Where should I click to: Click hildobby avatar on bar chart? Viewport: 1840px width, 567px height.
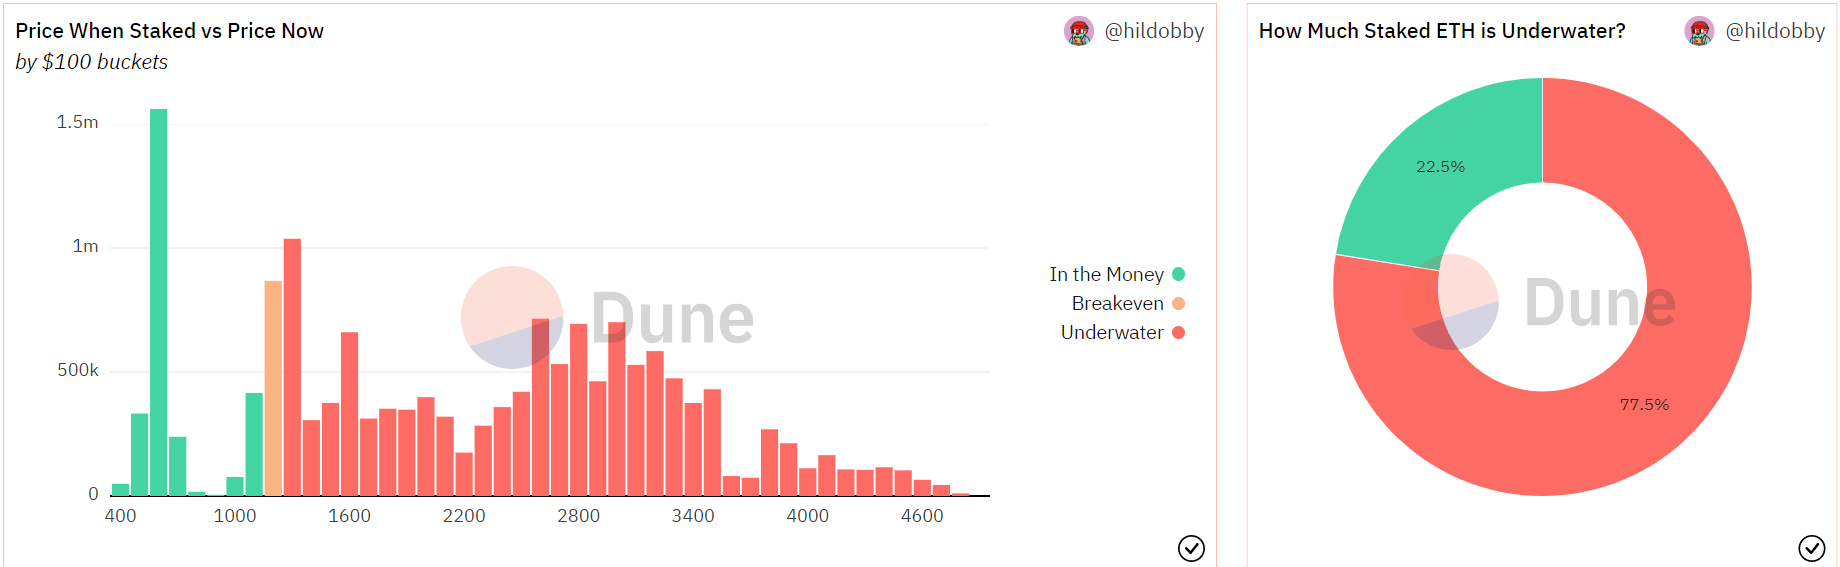point(1079,31)
